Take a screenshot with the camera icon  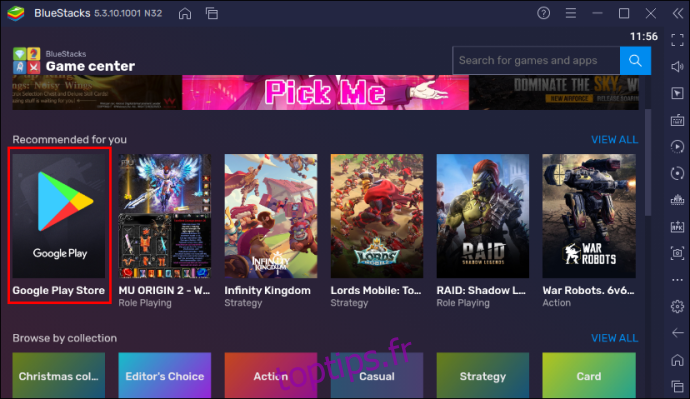tap(677, 253)
